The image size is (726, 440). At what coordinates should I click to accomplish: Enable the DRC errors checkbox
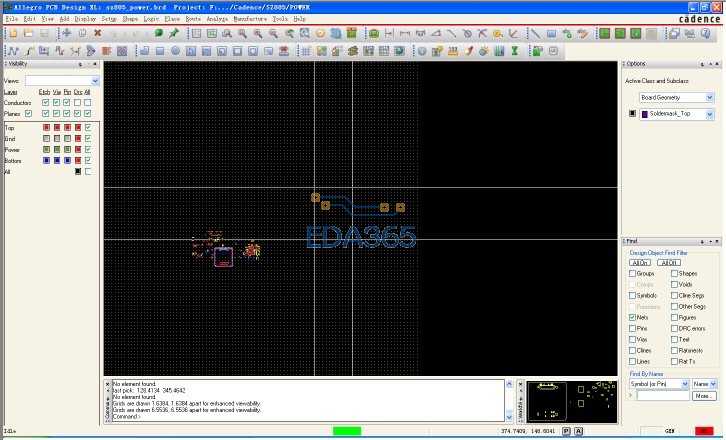pos(675,328)
